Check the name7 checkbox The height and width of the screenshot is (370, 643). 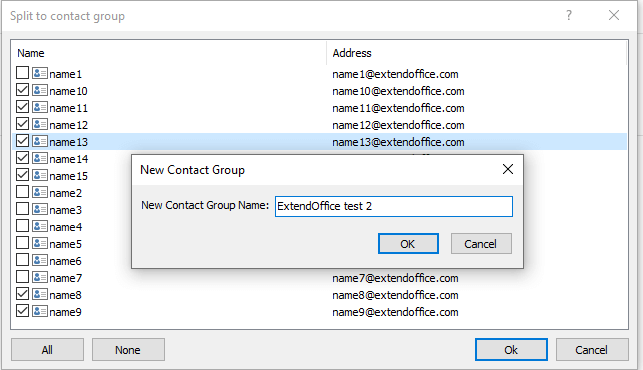coord(22,277)
